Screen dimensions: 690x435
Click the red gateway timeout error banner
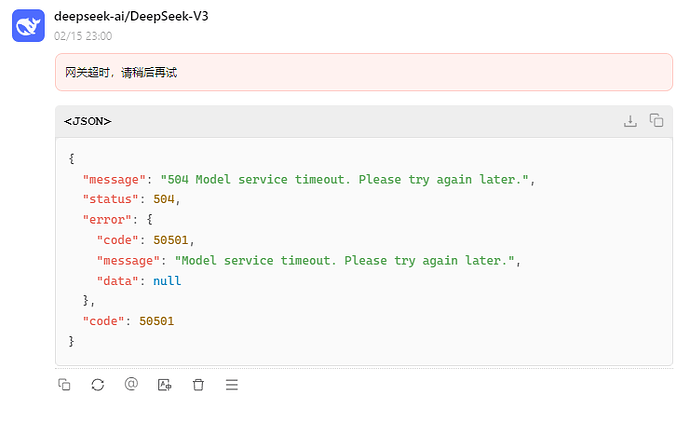point(364,72)
